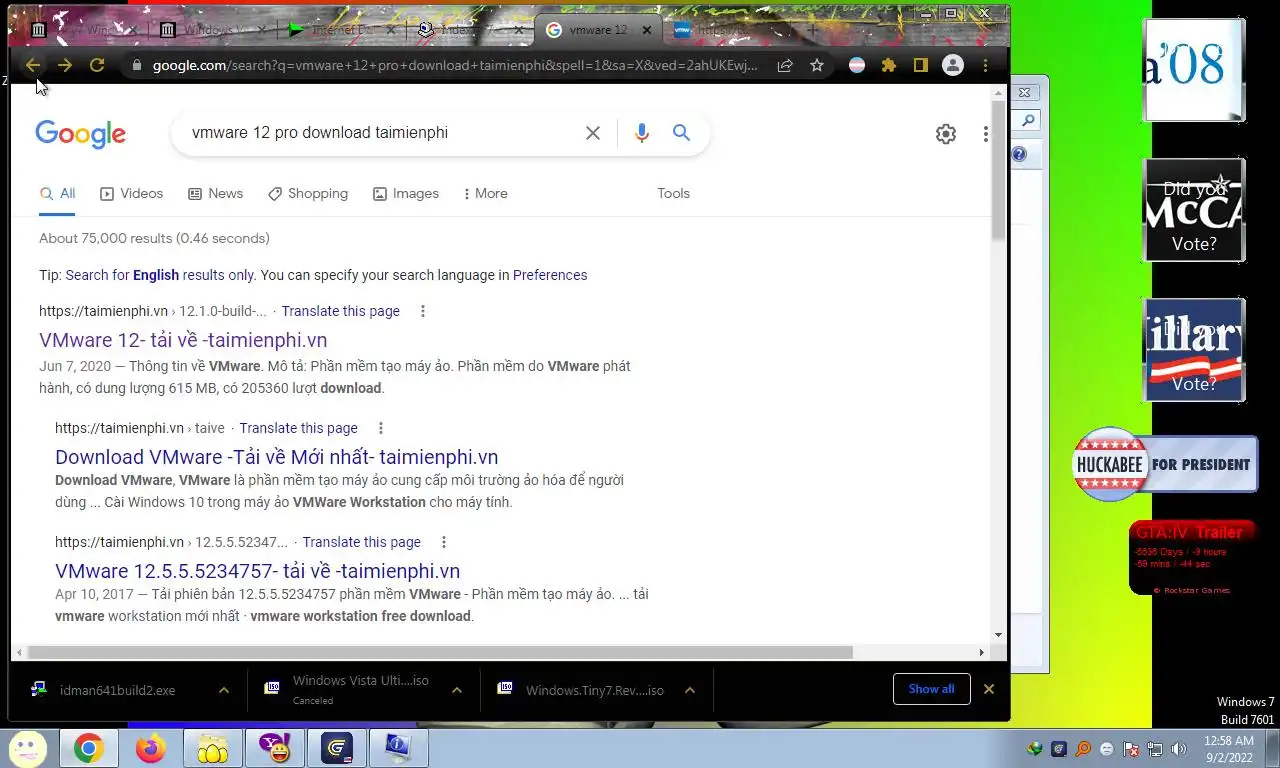
Task: Open the Action Center flag tray icon
Action: coord(1131,749)
